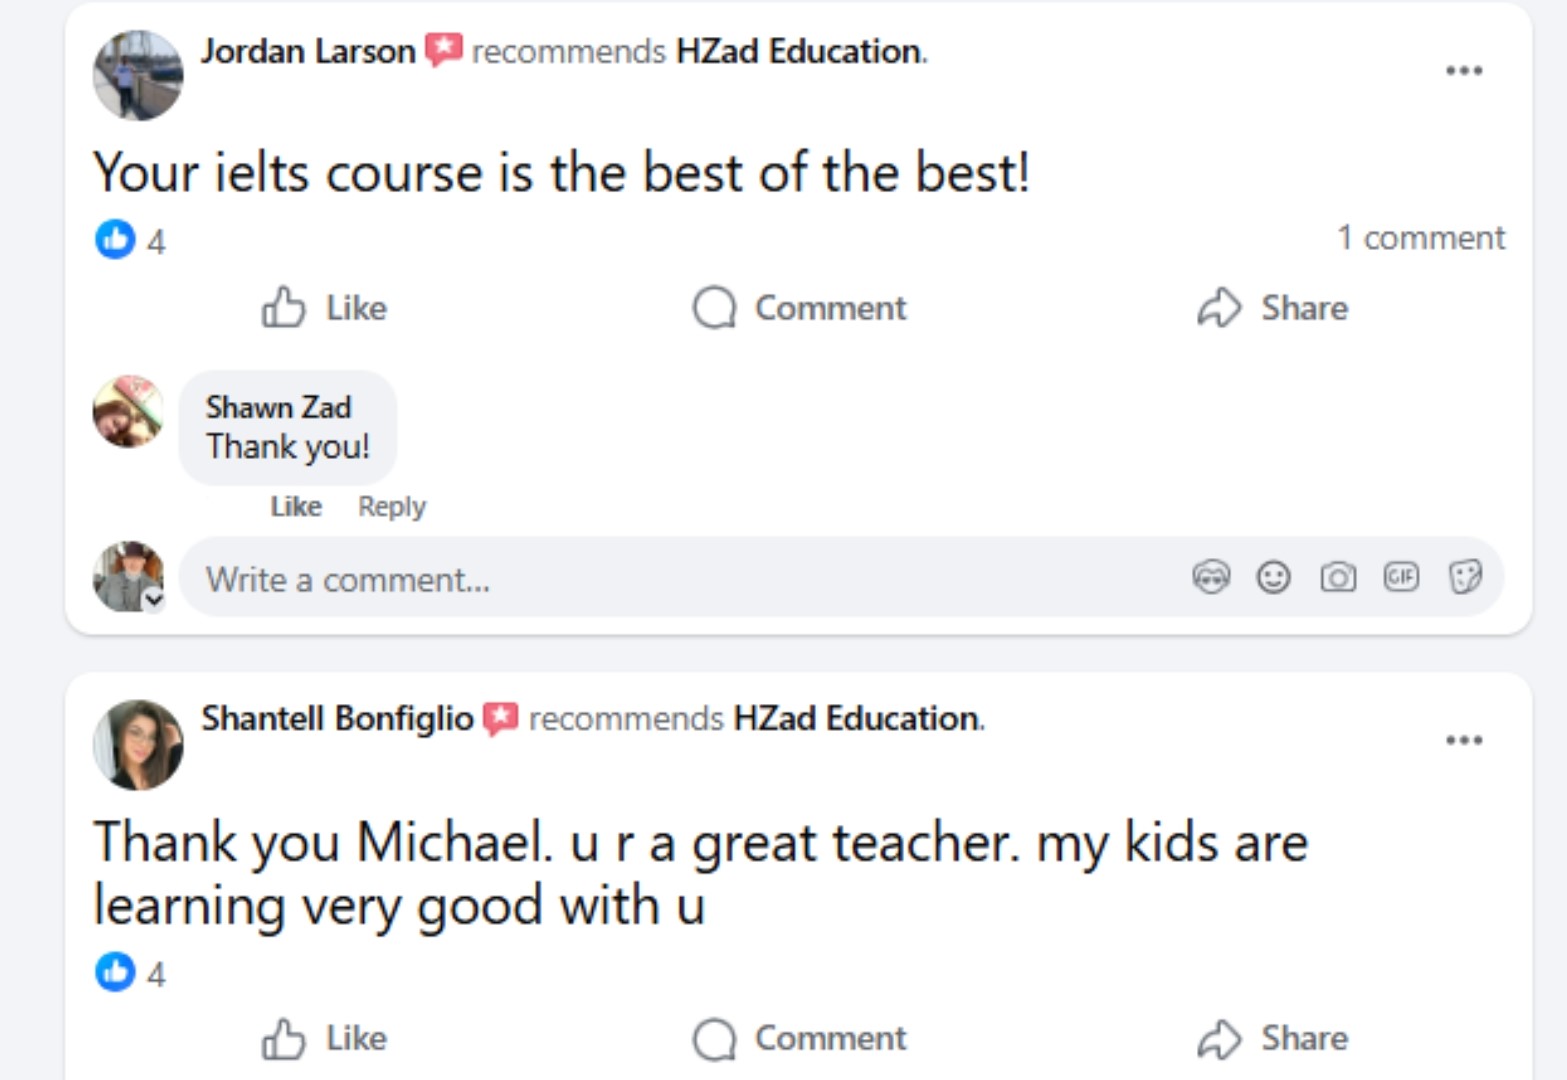Switch commenting identity via the avatar chevron
1567x1080 pixels.
[153, 599]
